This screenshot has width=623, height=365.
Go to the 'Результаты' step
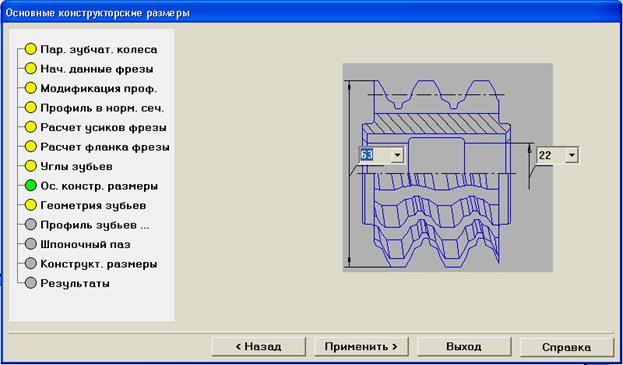click(75, 283)
